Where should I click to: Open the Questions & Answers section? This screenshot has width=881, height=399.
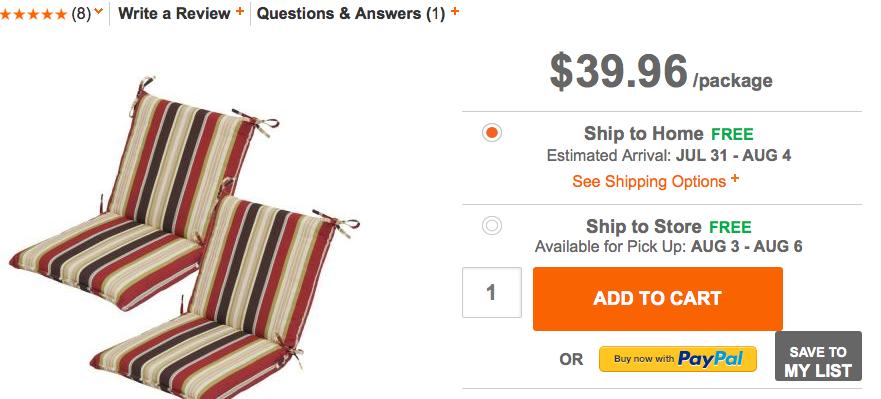point(351,13)
